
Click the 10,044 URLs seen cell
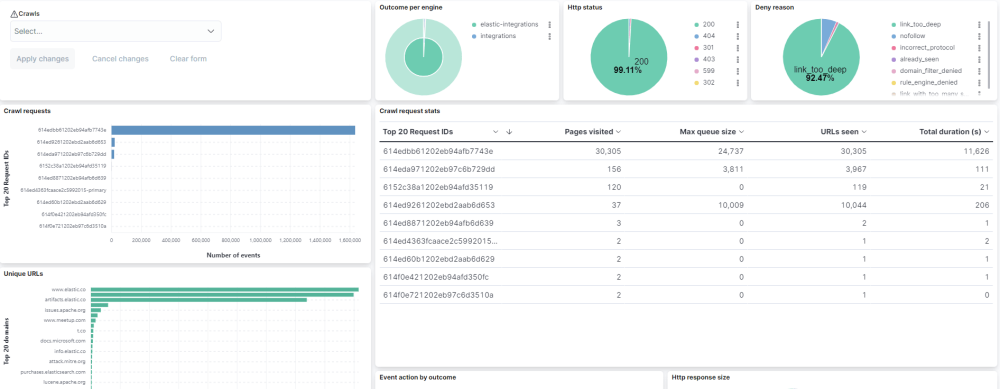tap(853, 205)
